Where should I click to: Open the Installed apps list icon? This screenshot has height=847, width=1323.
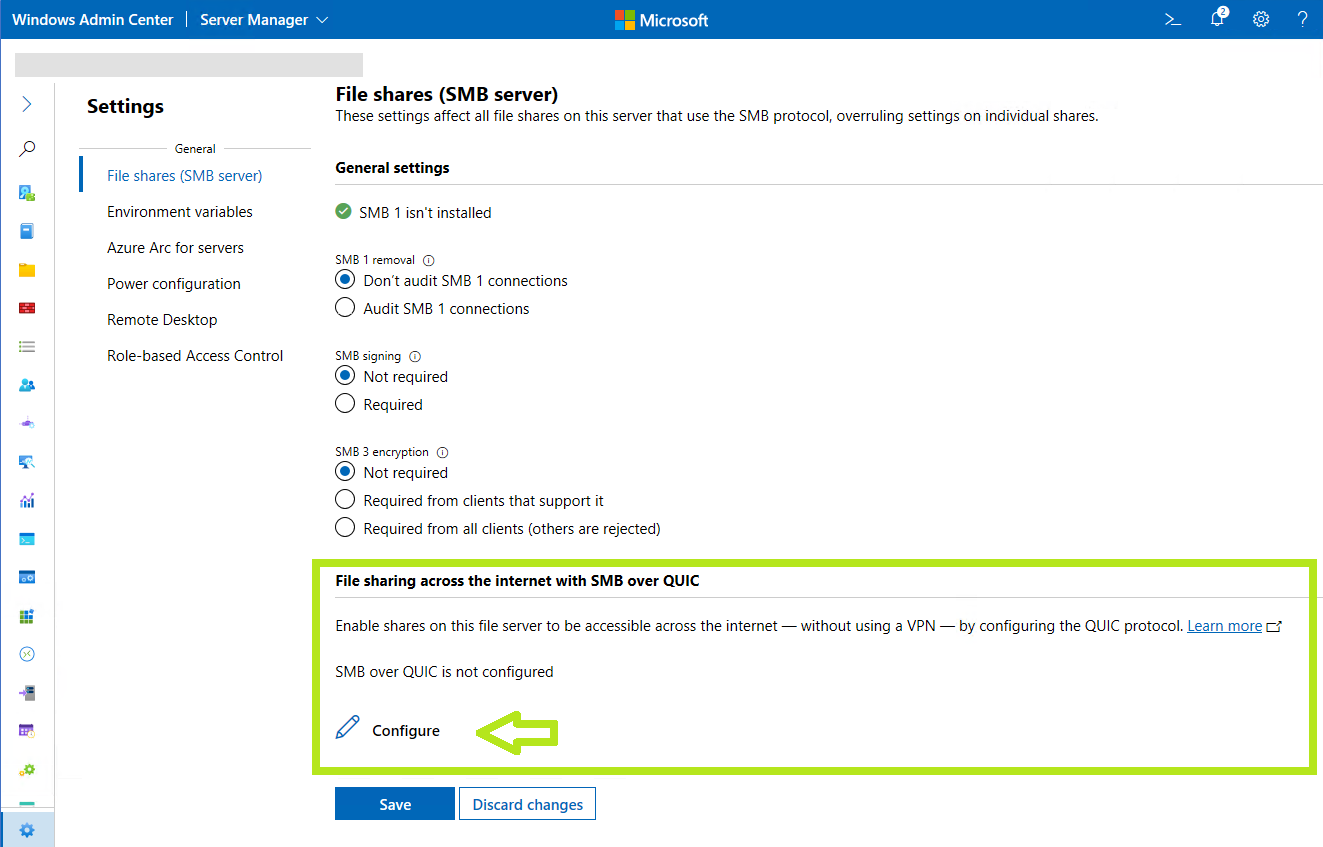coord(27,347)
